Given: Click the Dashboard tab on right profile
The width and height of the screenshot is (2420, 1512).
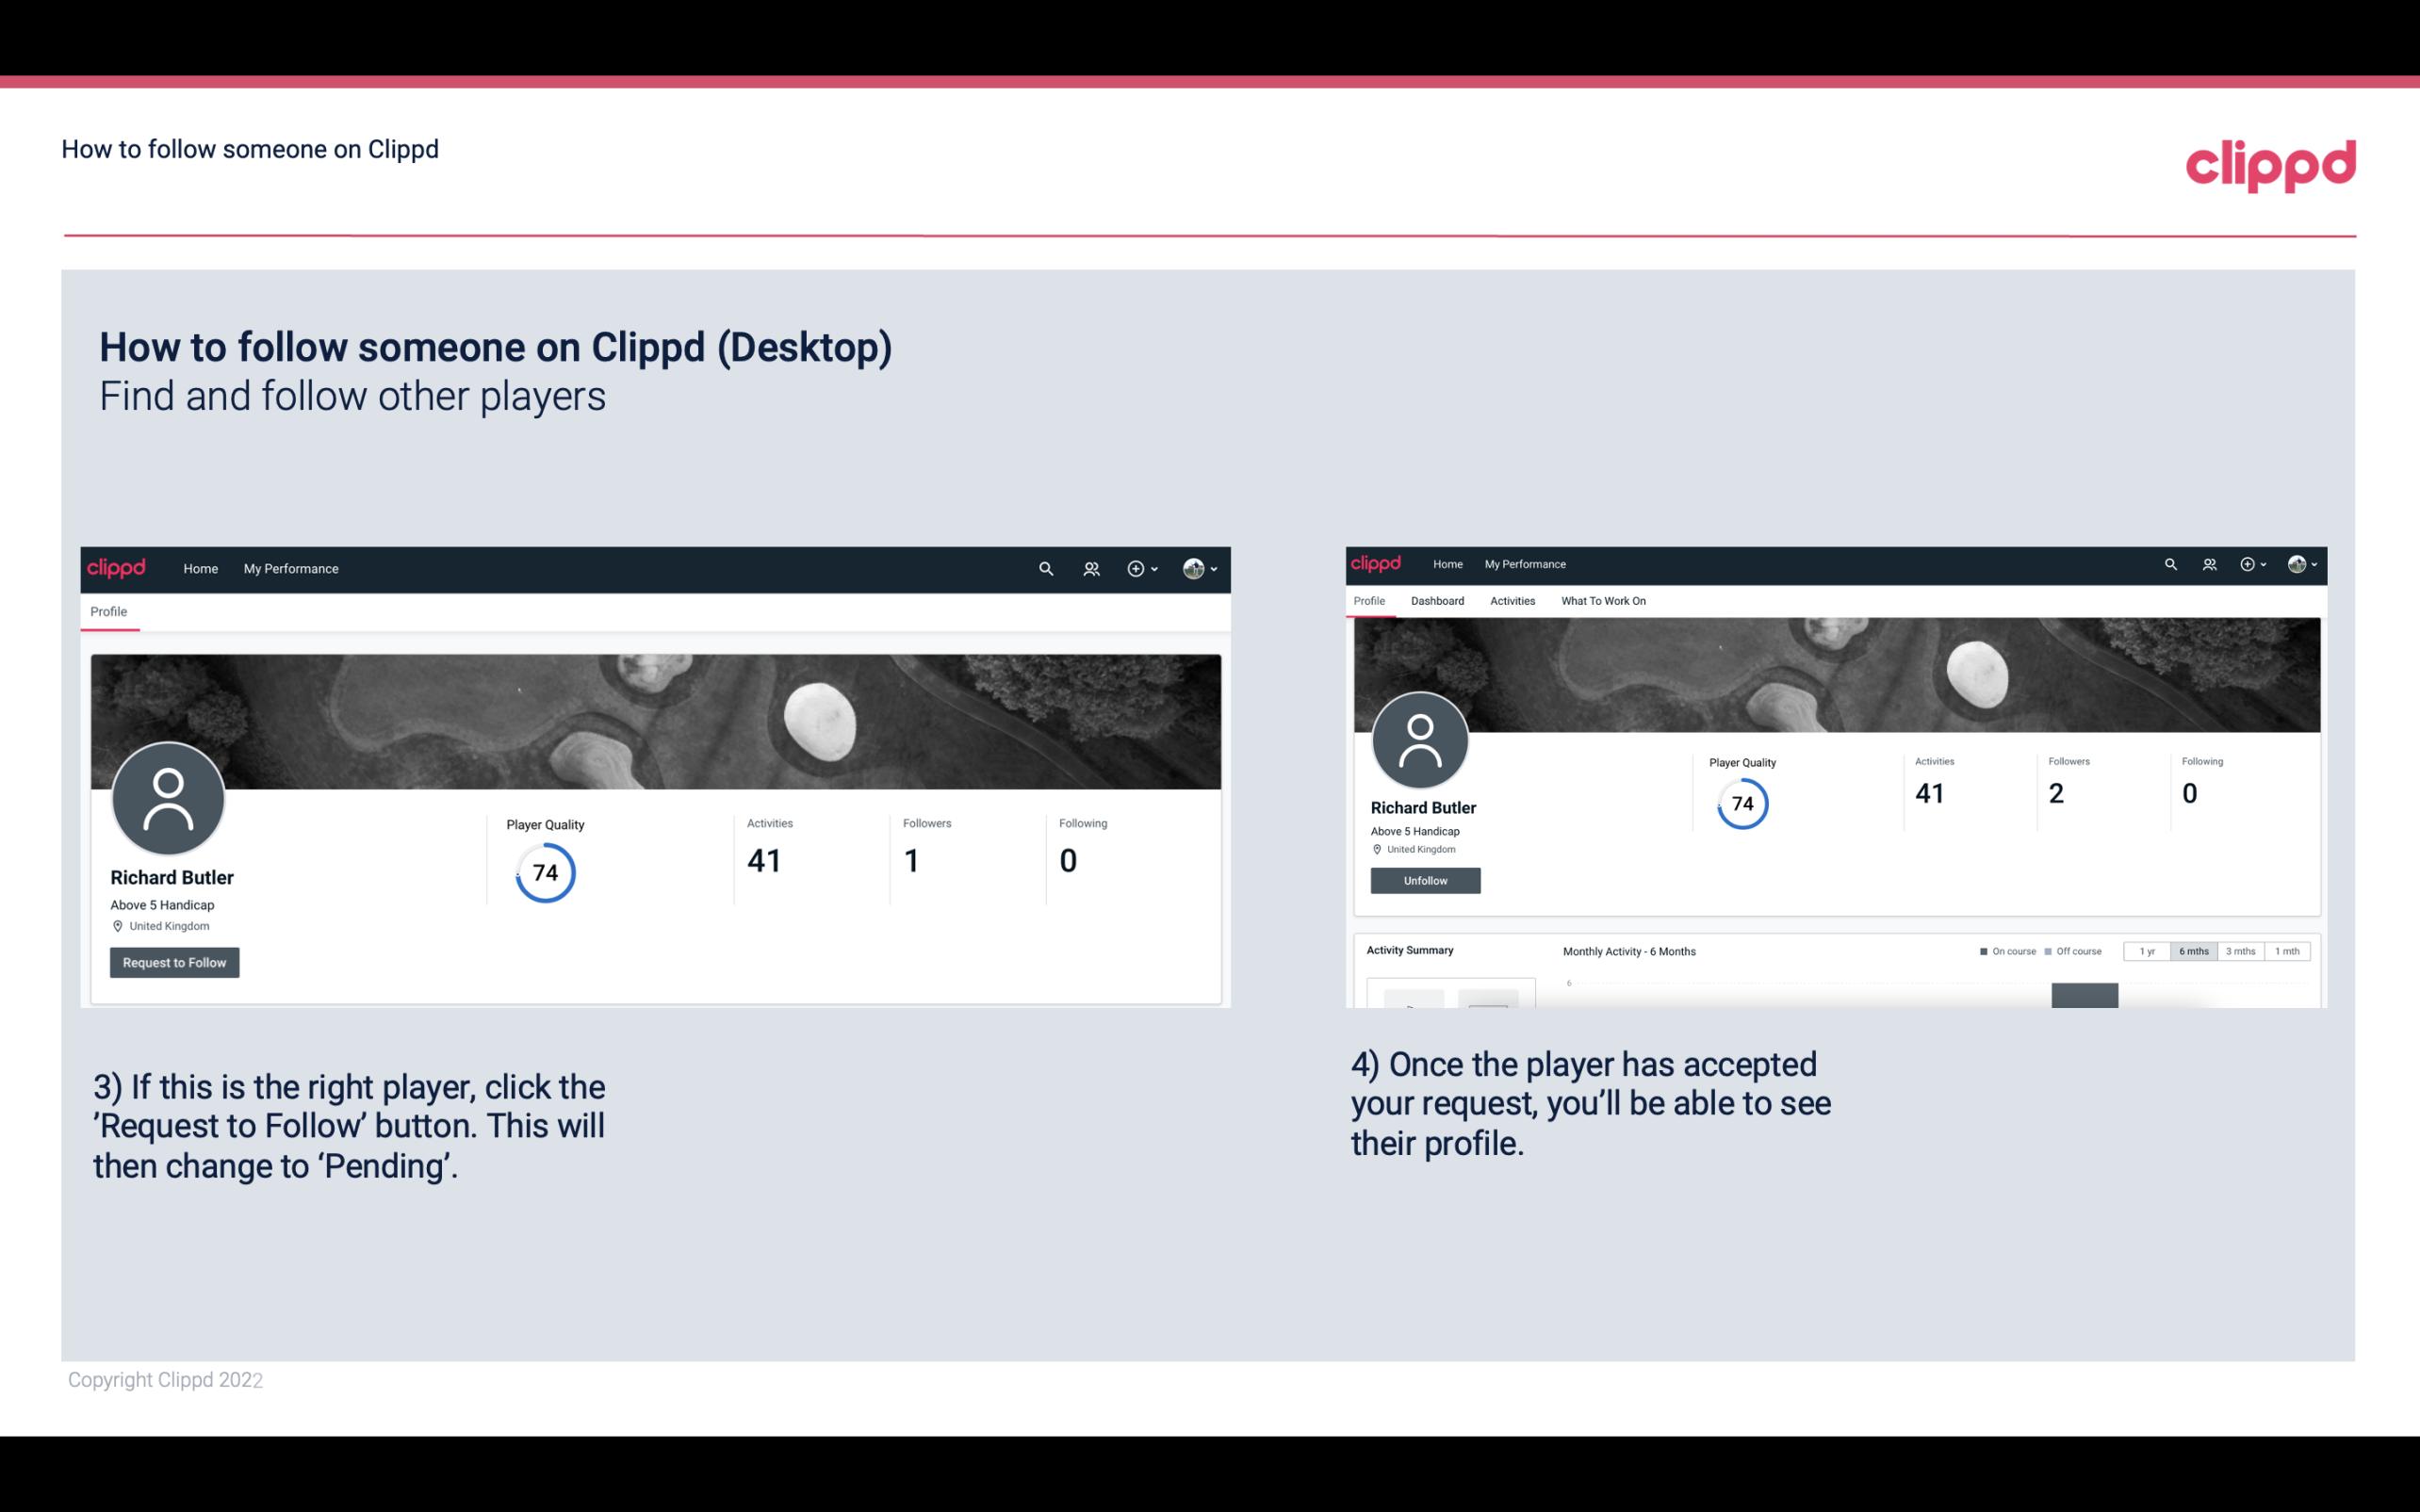Looking at the screenshot, I should (x=1435, y=601).
